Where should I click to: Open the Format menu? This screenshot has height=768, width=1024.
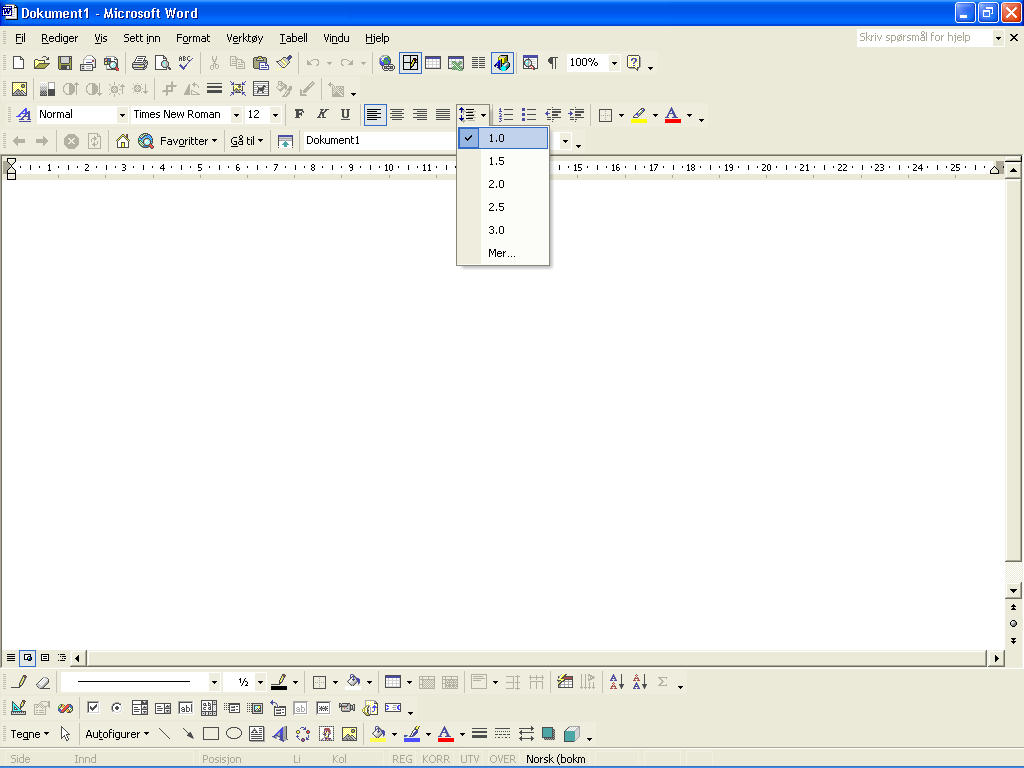pyautogui.click(x=193, y=38)
